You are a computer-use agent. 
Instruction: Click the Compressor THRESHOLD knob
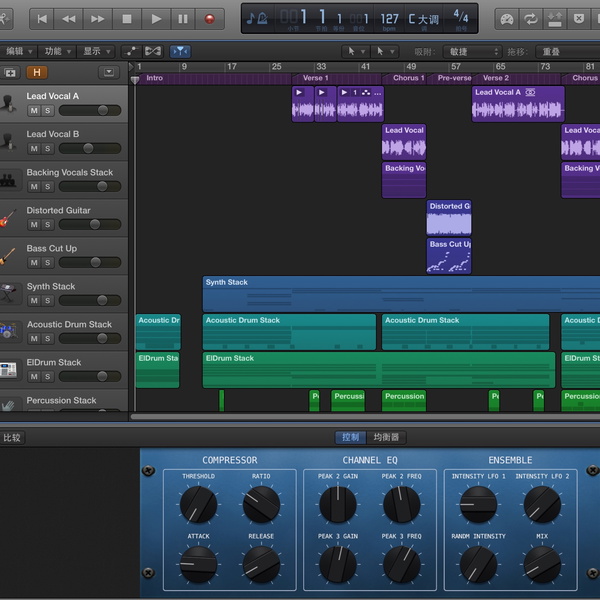(198, 505)
